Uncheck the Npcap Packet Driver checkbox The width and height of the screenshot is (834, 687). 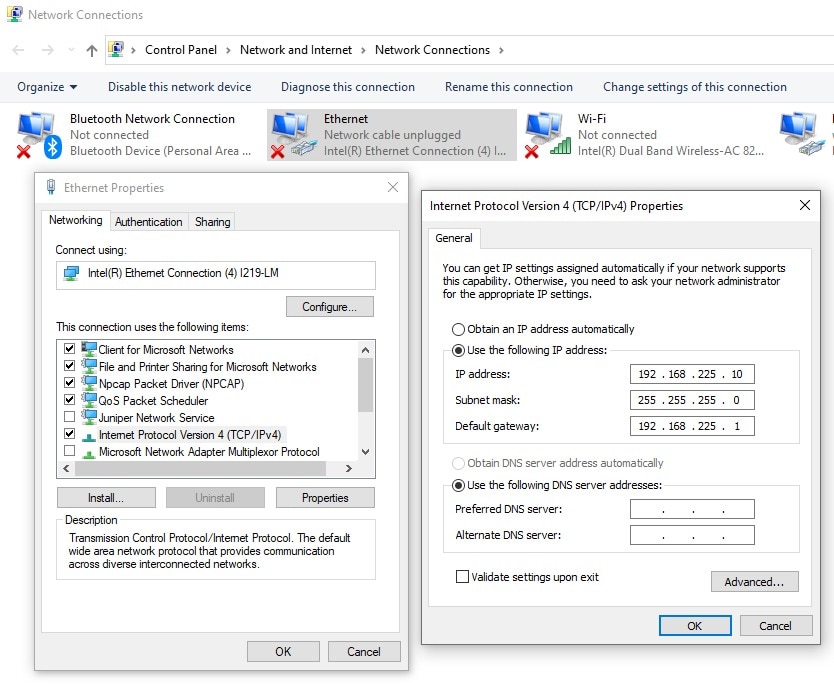tap(69, 384)
